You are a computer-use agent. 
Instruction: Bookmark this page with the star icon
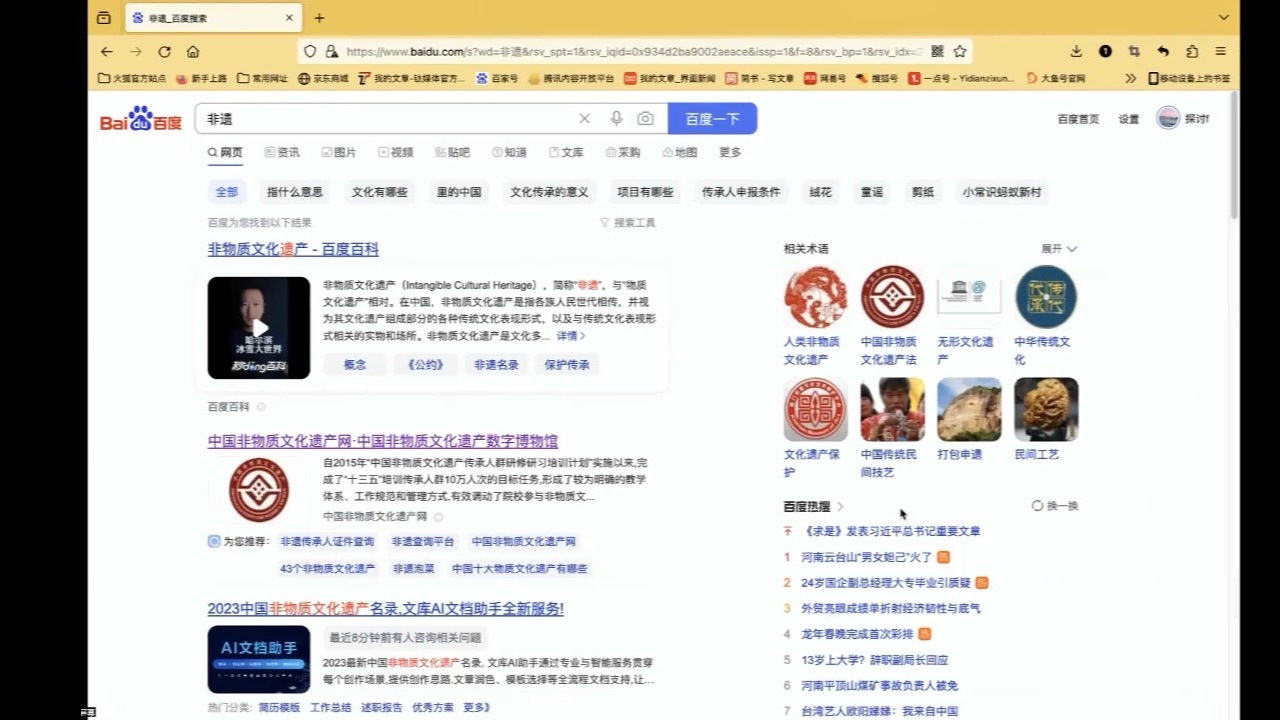click(960, 51)
